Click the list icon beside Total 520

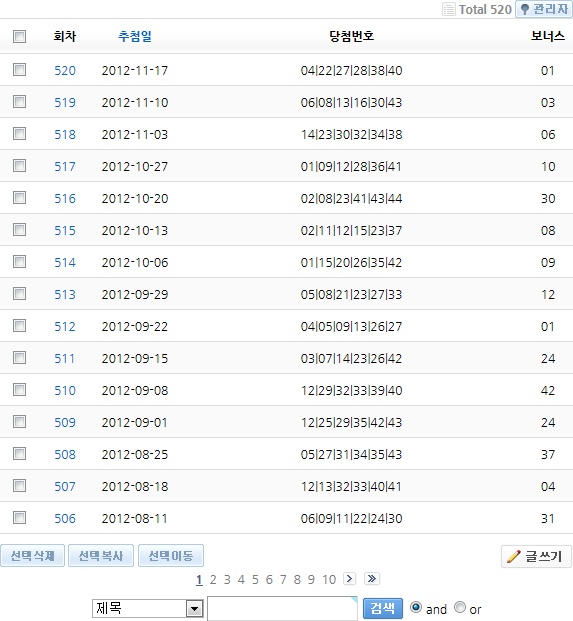(x=449, y=9)
